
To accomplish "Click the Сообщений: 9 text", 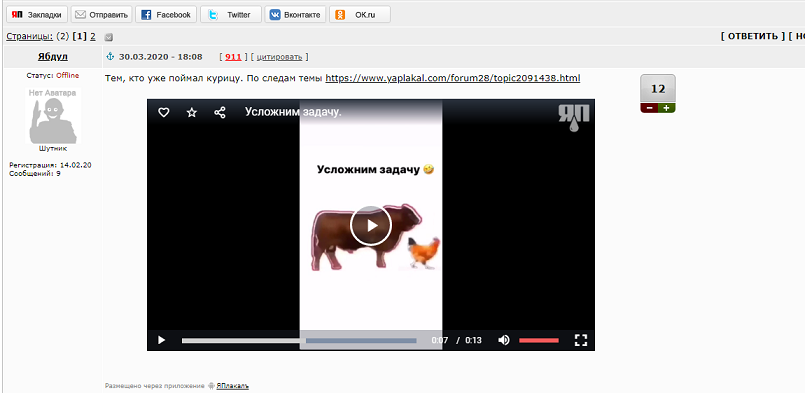I will tap(35, 174).
